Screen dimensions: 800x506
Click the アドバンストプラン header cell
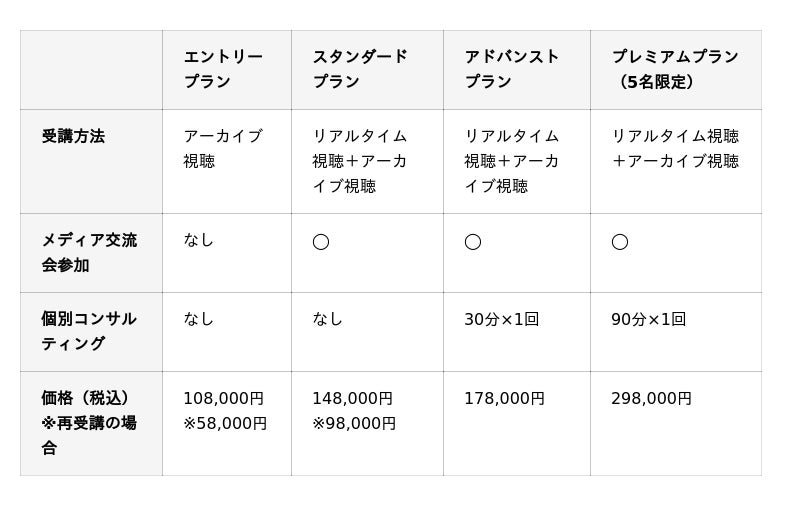click(x=512, y=69)
